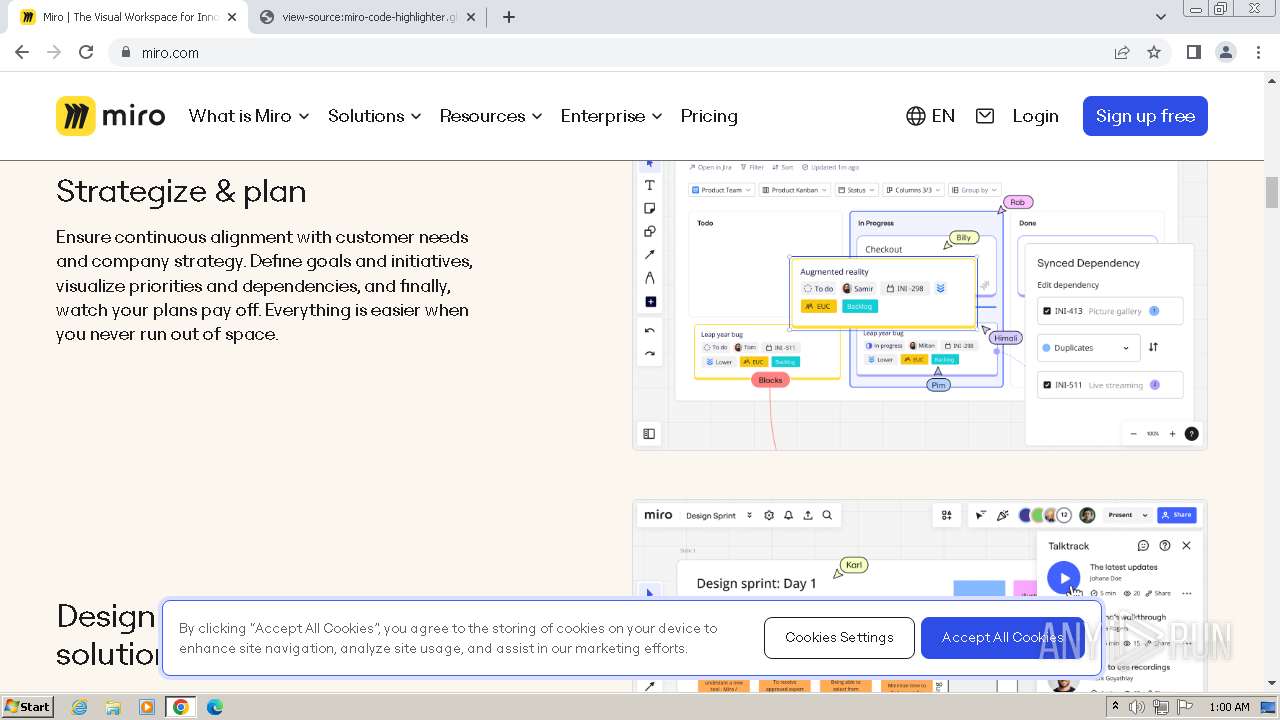Click the plus more-tools icon in the illustration toolbar
The height and width of the screenshot is (720, 1280).
[649, 302]
